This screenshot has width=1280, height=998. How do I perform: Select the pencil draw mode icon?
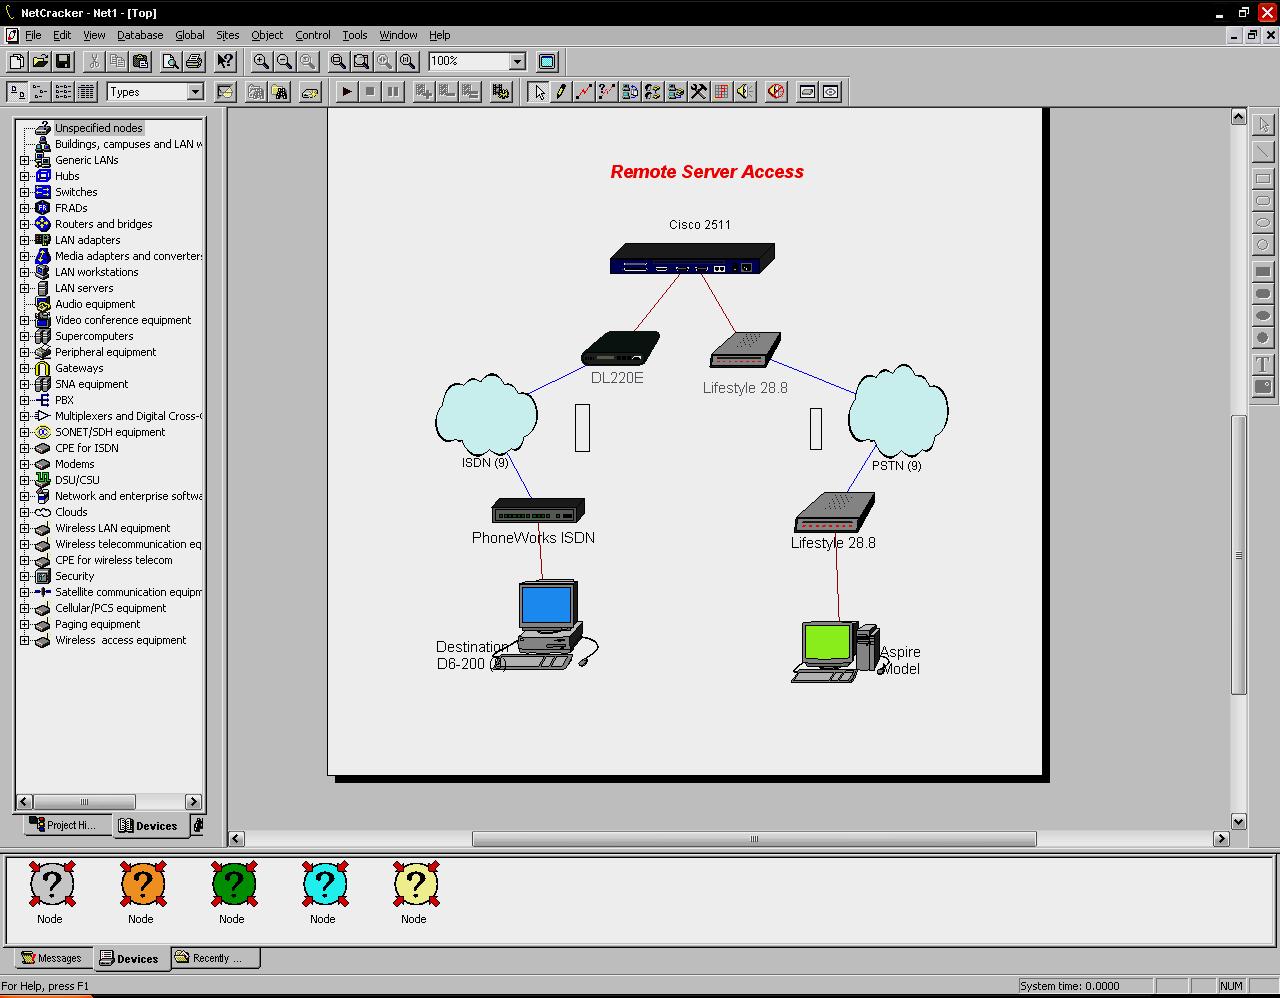tap(561, 92)
